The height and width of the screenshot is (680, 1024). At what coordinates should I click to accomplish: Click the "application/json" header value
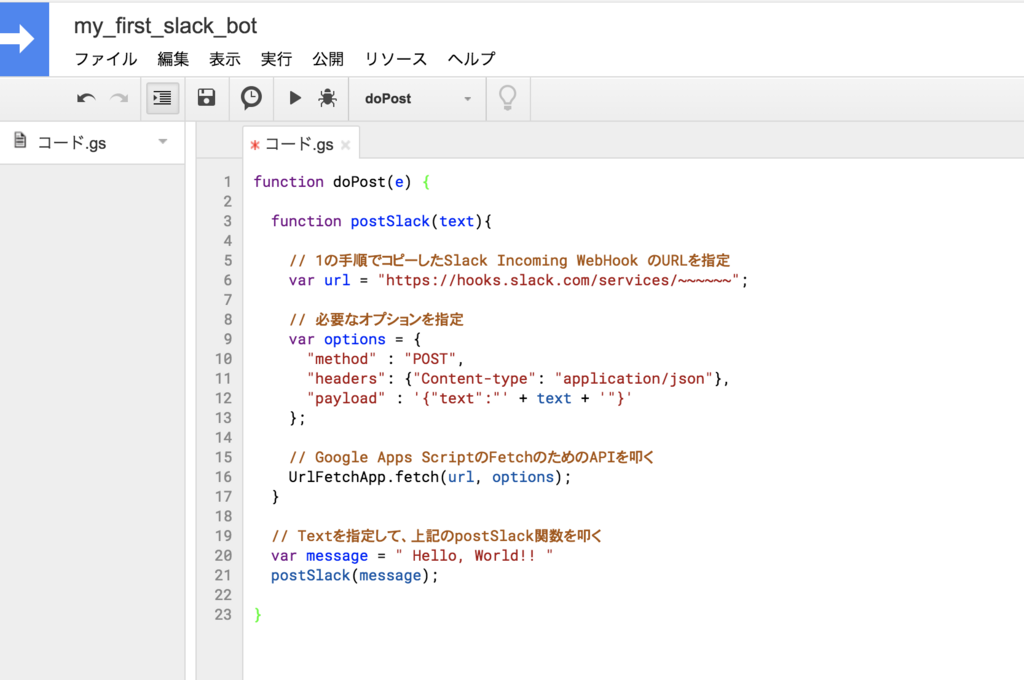pyautogui.click(x=633, y=379)
